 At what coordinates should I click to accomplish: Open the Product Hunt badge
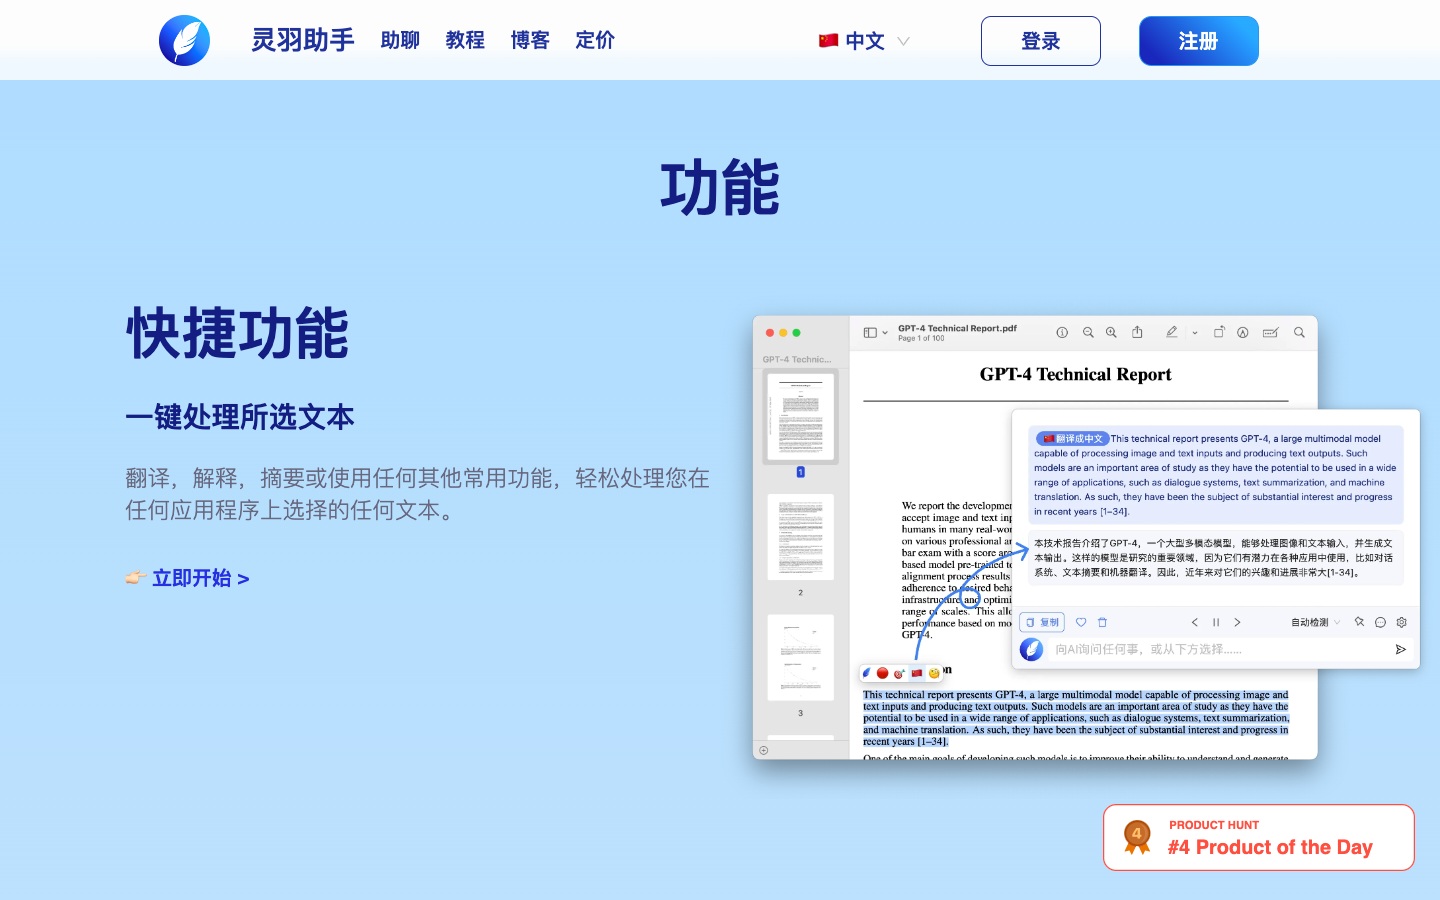coord(1259,838)
